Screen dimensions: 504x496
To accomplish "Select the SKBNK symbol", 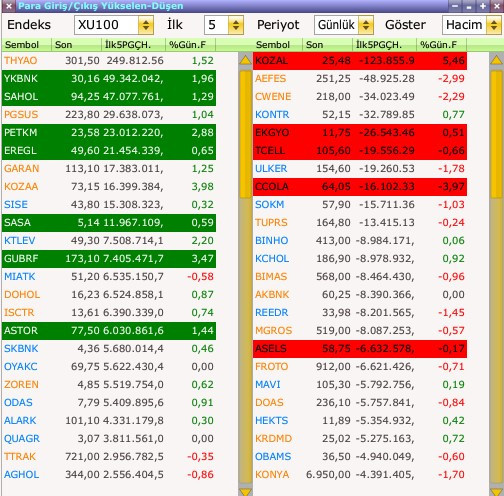I will 21,349.
